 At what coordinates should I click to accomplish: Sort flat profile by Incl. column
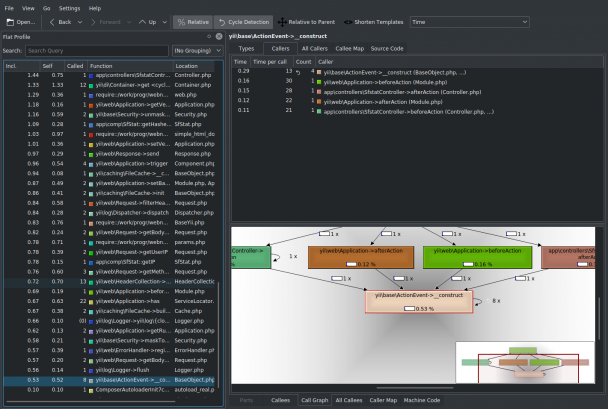[x=21, y=66]
